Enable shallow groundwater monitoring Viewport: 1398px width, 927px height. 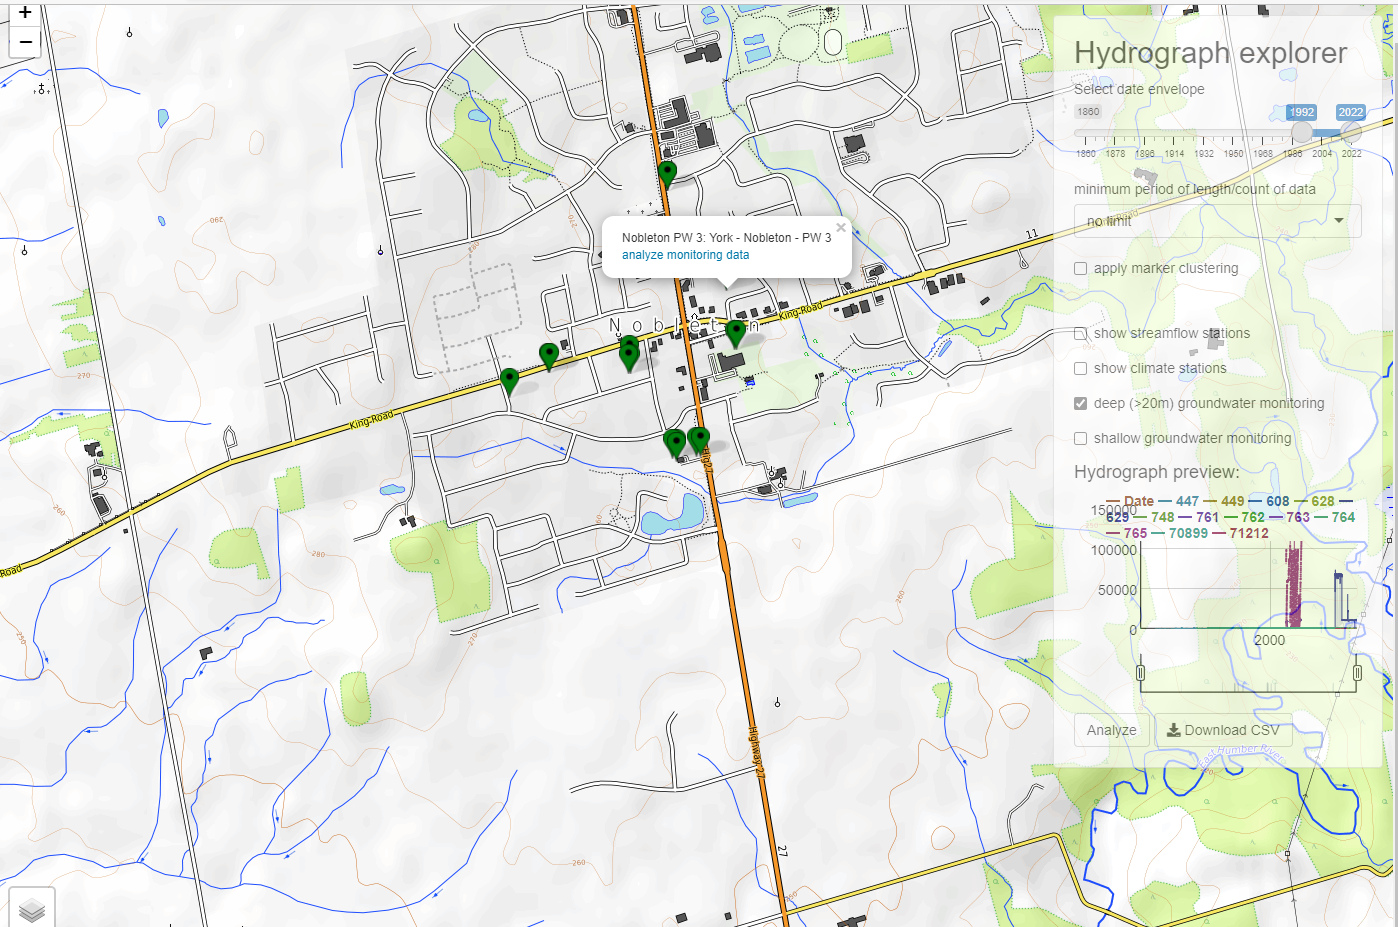(1081, 439)
